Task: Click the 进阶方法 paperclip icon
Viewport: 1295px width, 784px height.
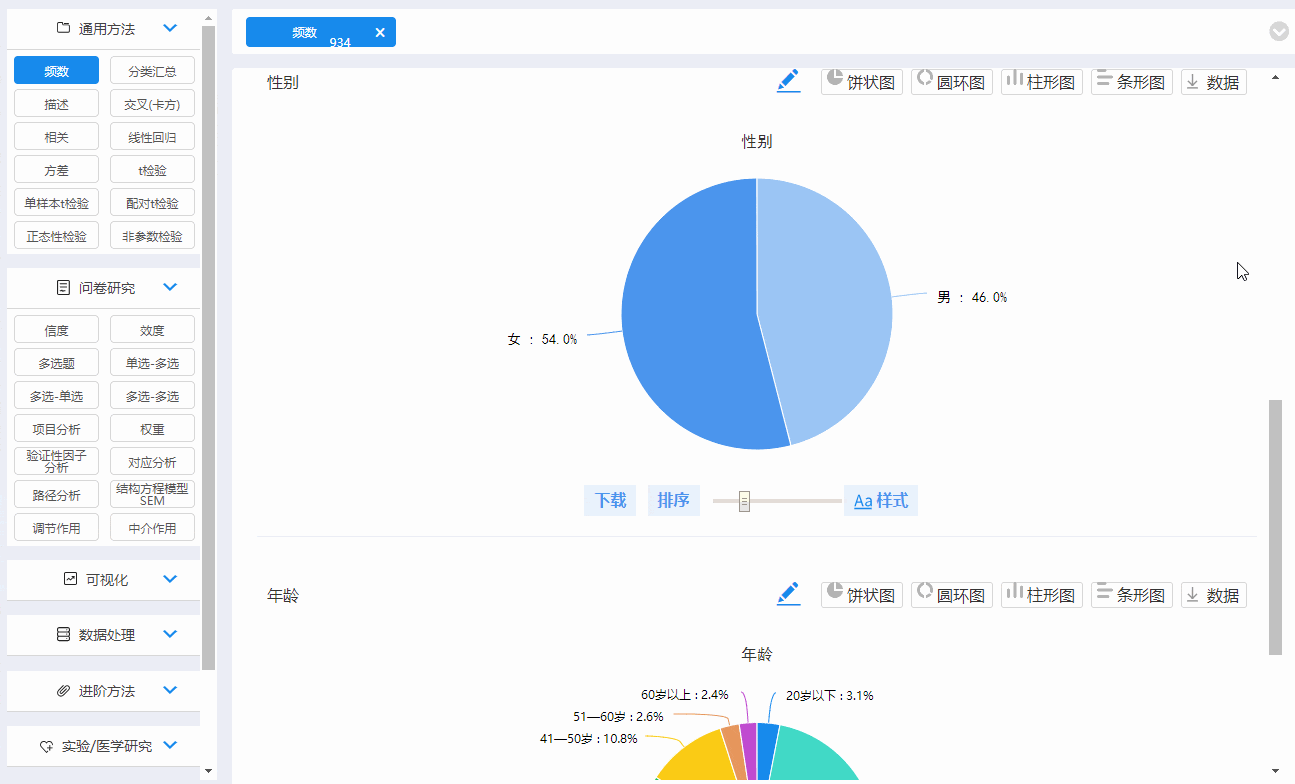Action: click(64, 690)
